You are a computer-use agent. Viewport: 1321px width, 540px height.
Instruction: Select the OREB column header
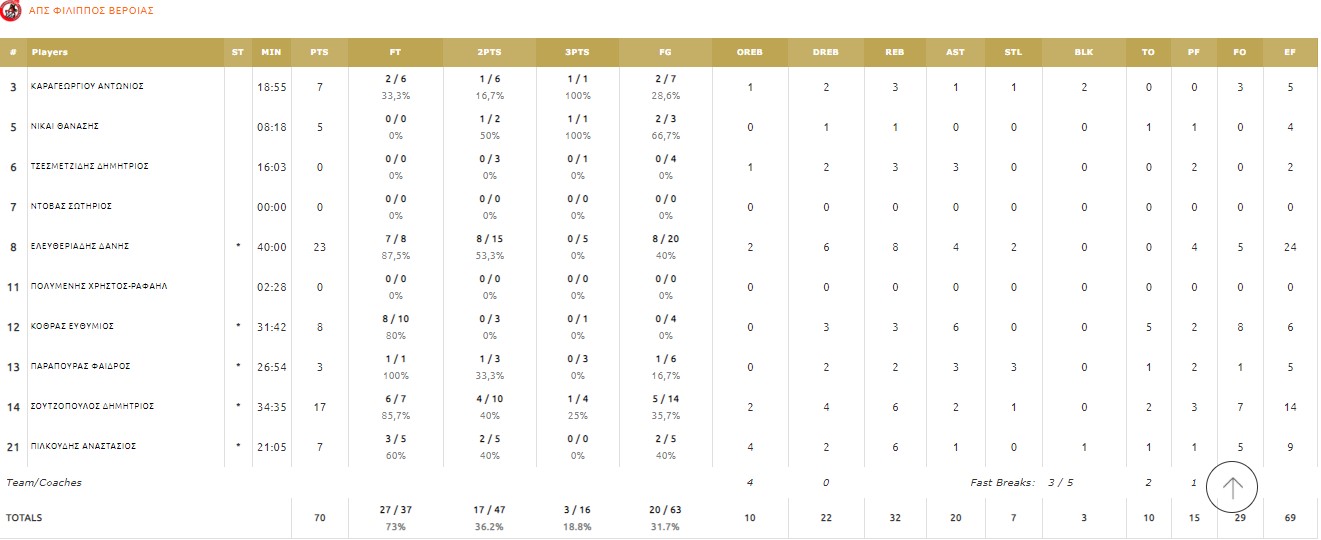click(x=749, y=52)
